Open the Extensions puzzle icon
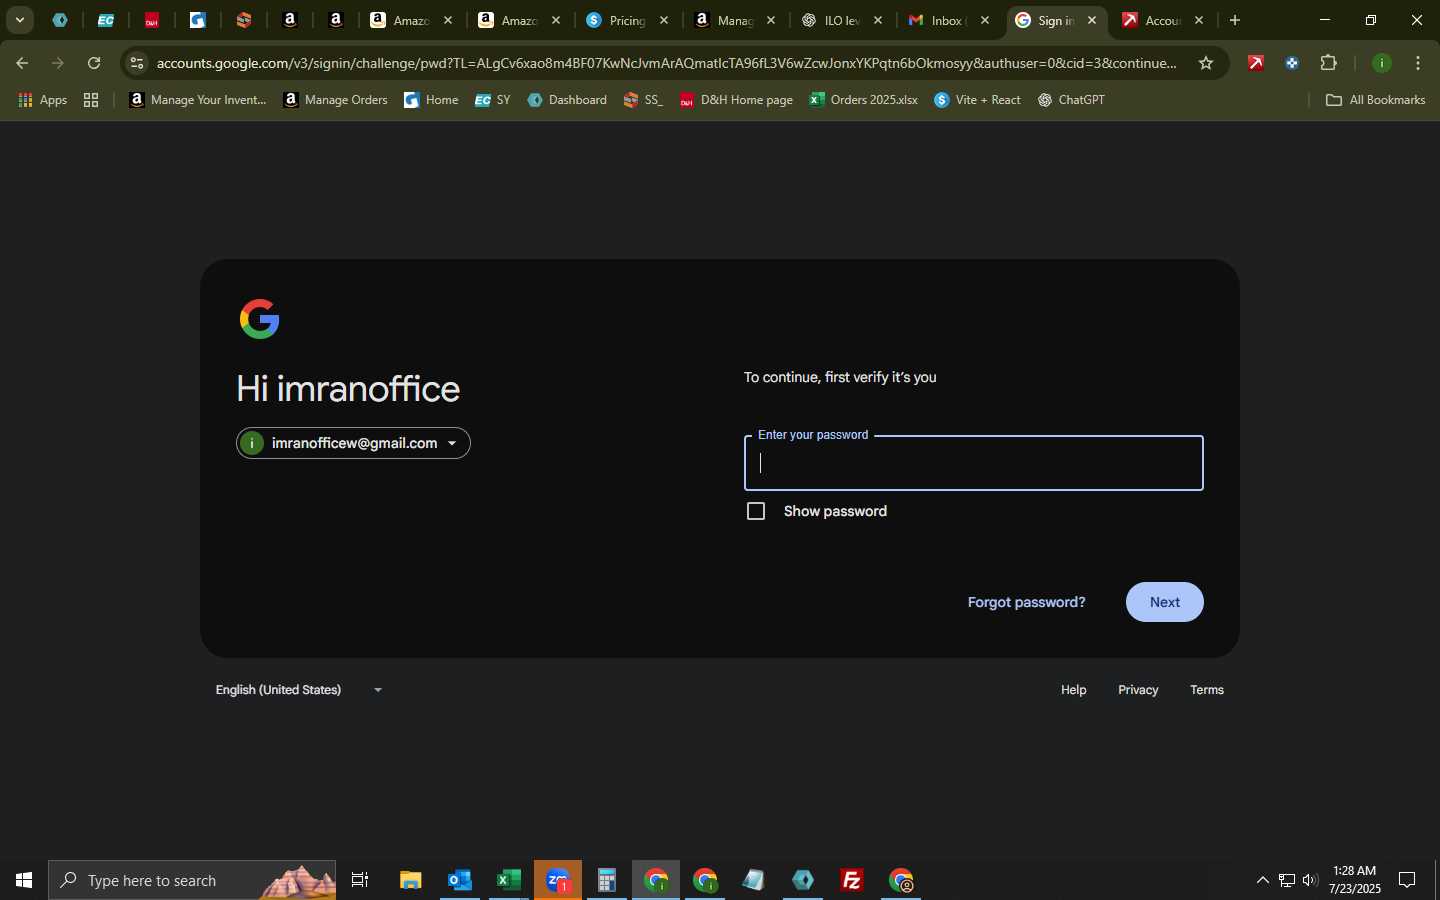The image size is (1440, 900). (1329, 63)
